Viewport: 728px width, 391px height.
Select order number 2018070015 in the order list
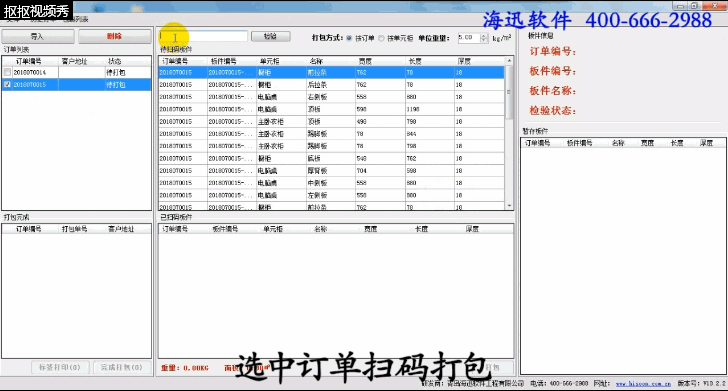click(x=30, y=85)
